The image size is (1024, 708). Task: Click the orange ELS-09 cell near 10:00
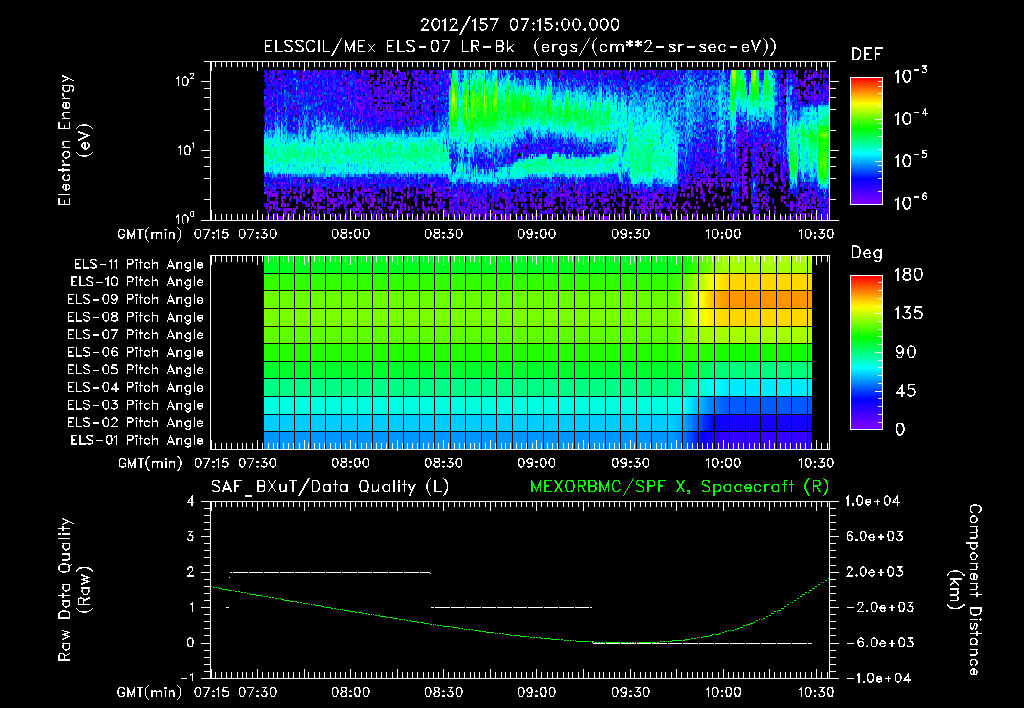[722, 300]
